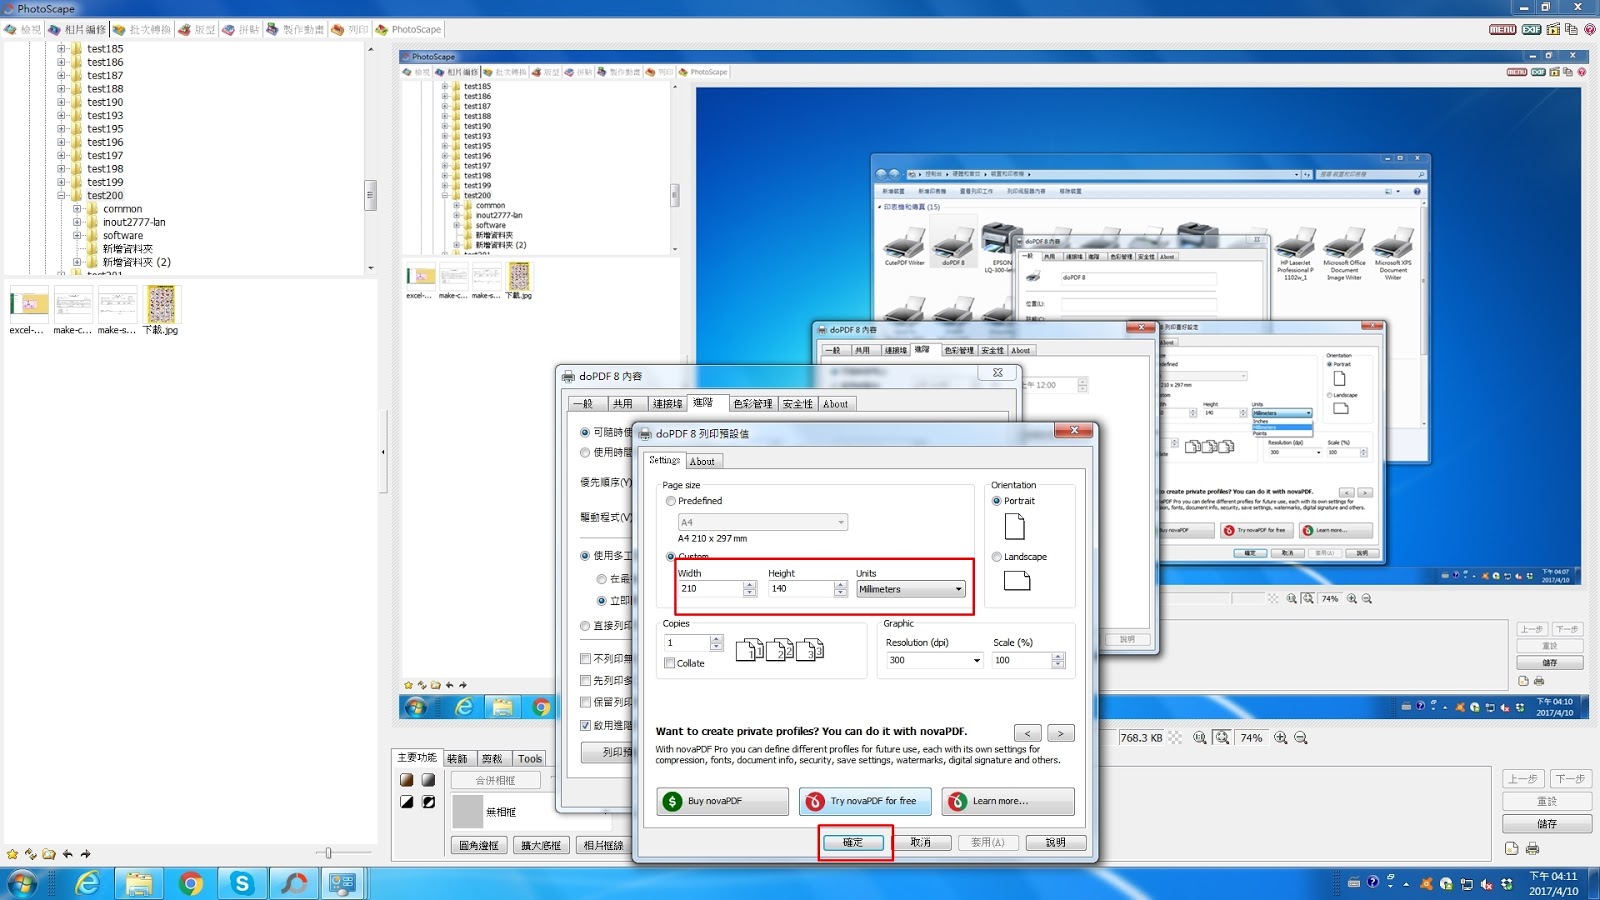Viewport: 1600px width, 900px height.
Task: Click the negative (inverted diagonal) effect icon
Action: click(x=428, y=802)
